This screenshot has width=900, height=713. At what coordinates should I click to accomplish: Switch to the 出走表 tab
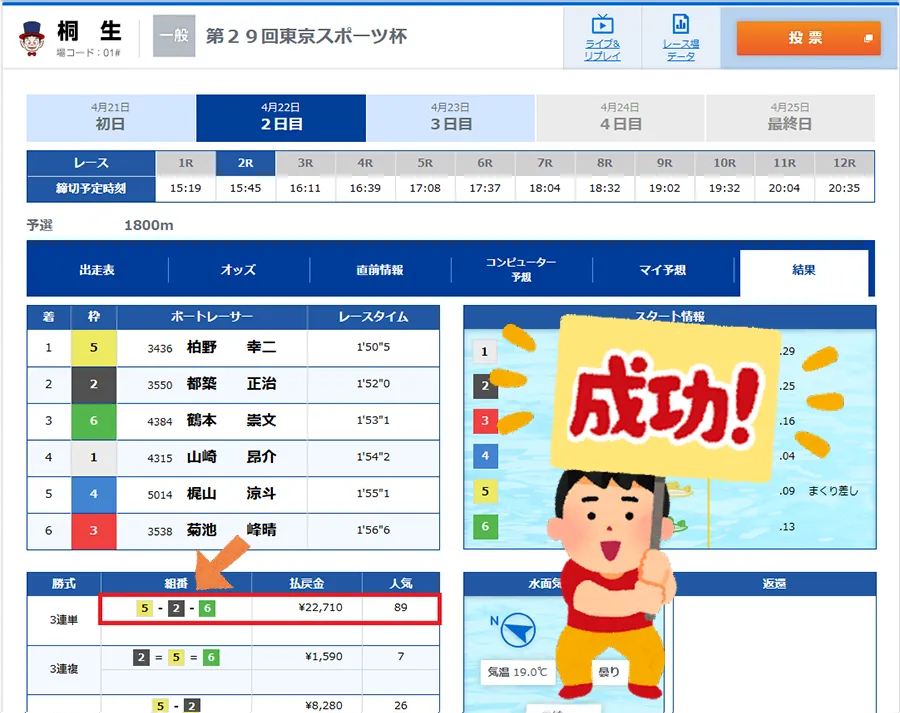97,270
